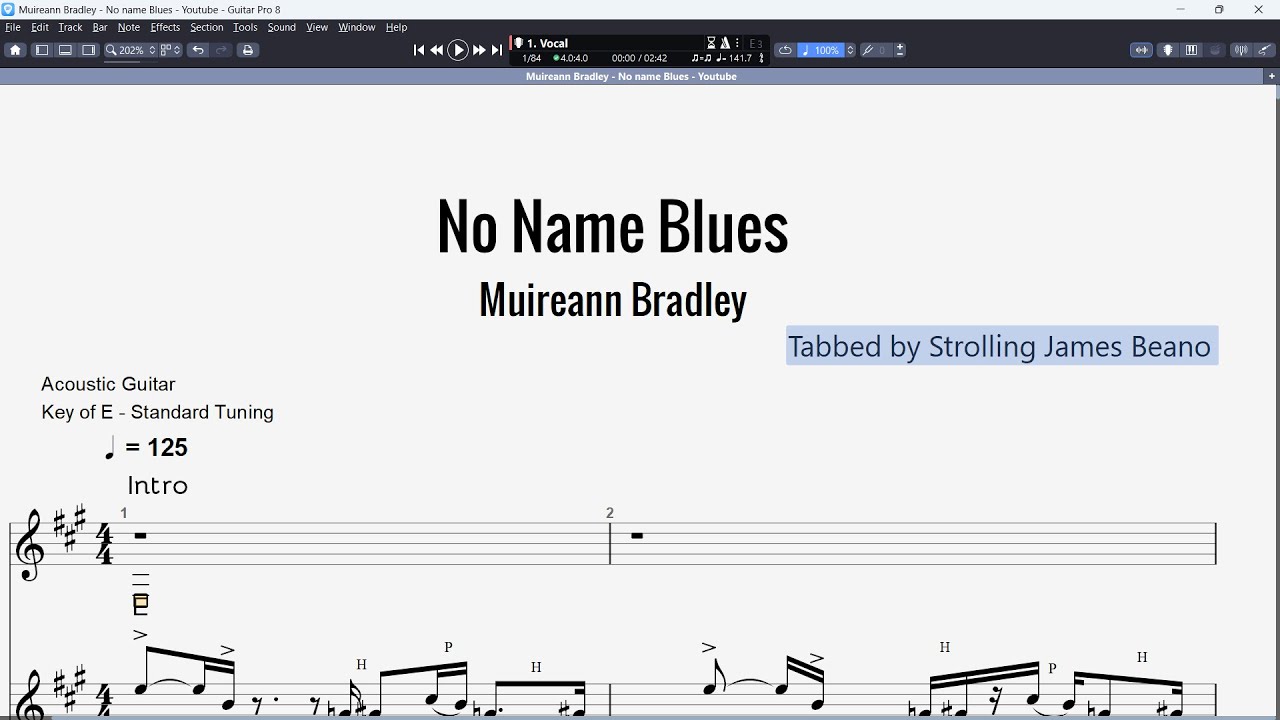This screenshot has width=1280, height=720.
Task: Open the View menu
Action: pos(317,27)
